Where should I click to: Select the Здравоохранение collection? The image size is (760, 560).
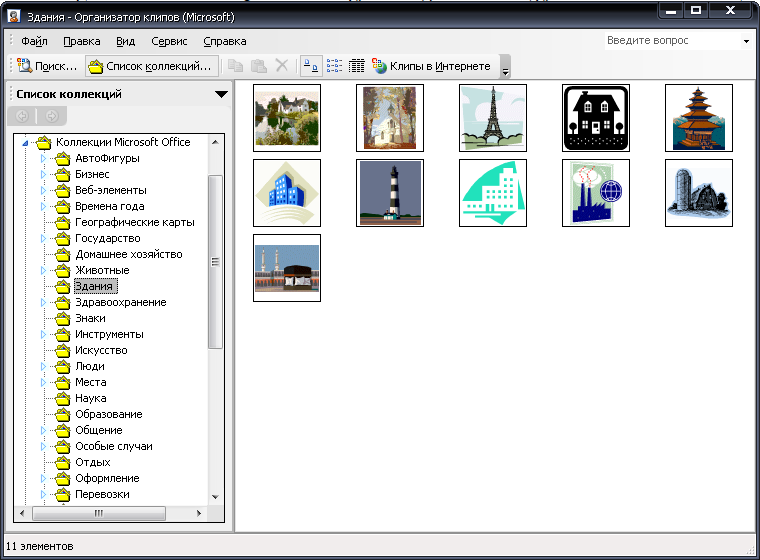120,302
